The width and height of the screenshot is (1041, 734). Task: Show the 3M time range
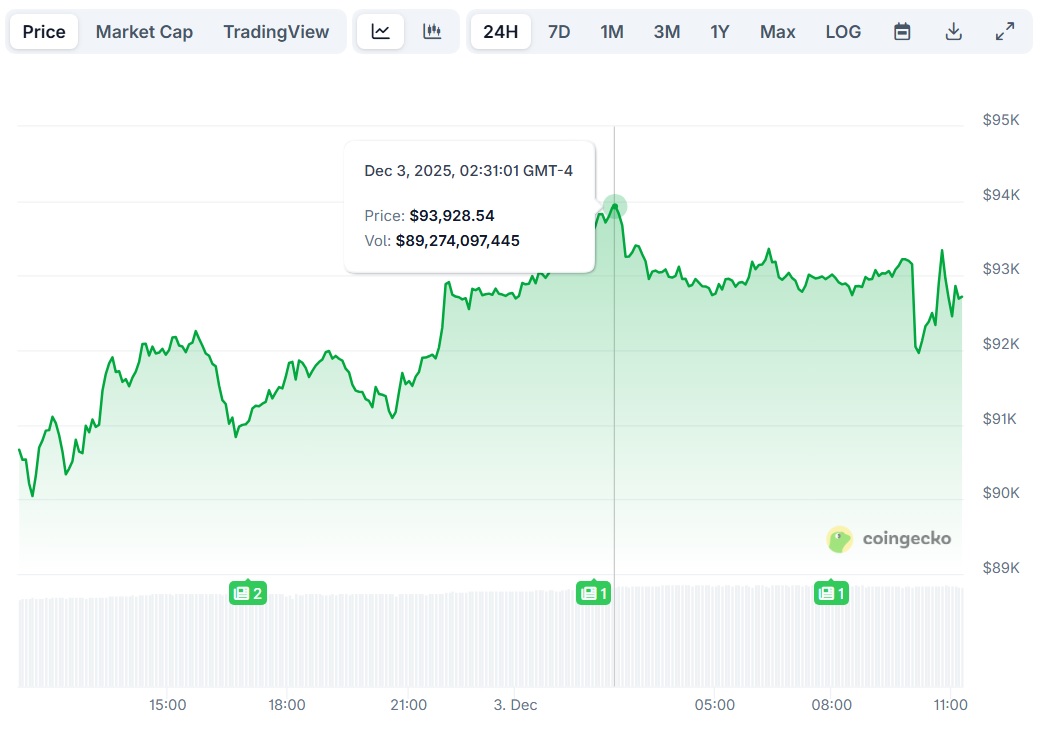(667, 31)
